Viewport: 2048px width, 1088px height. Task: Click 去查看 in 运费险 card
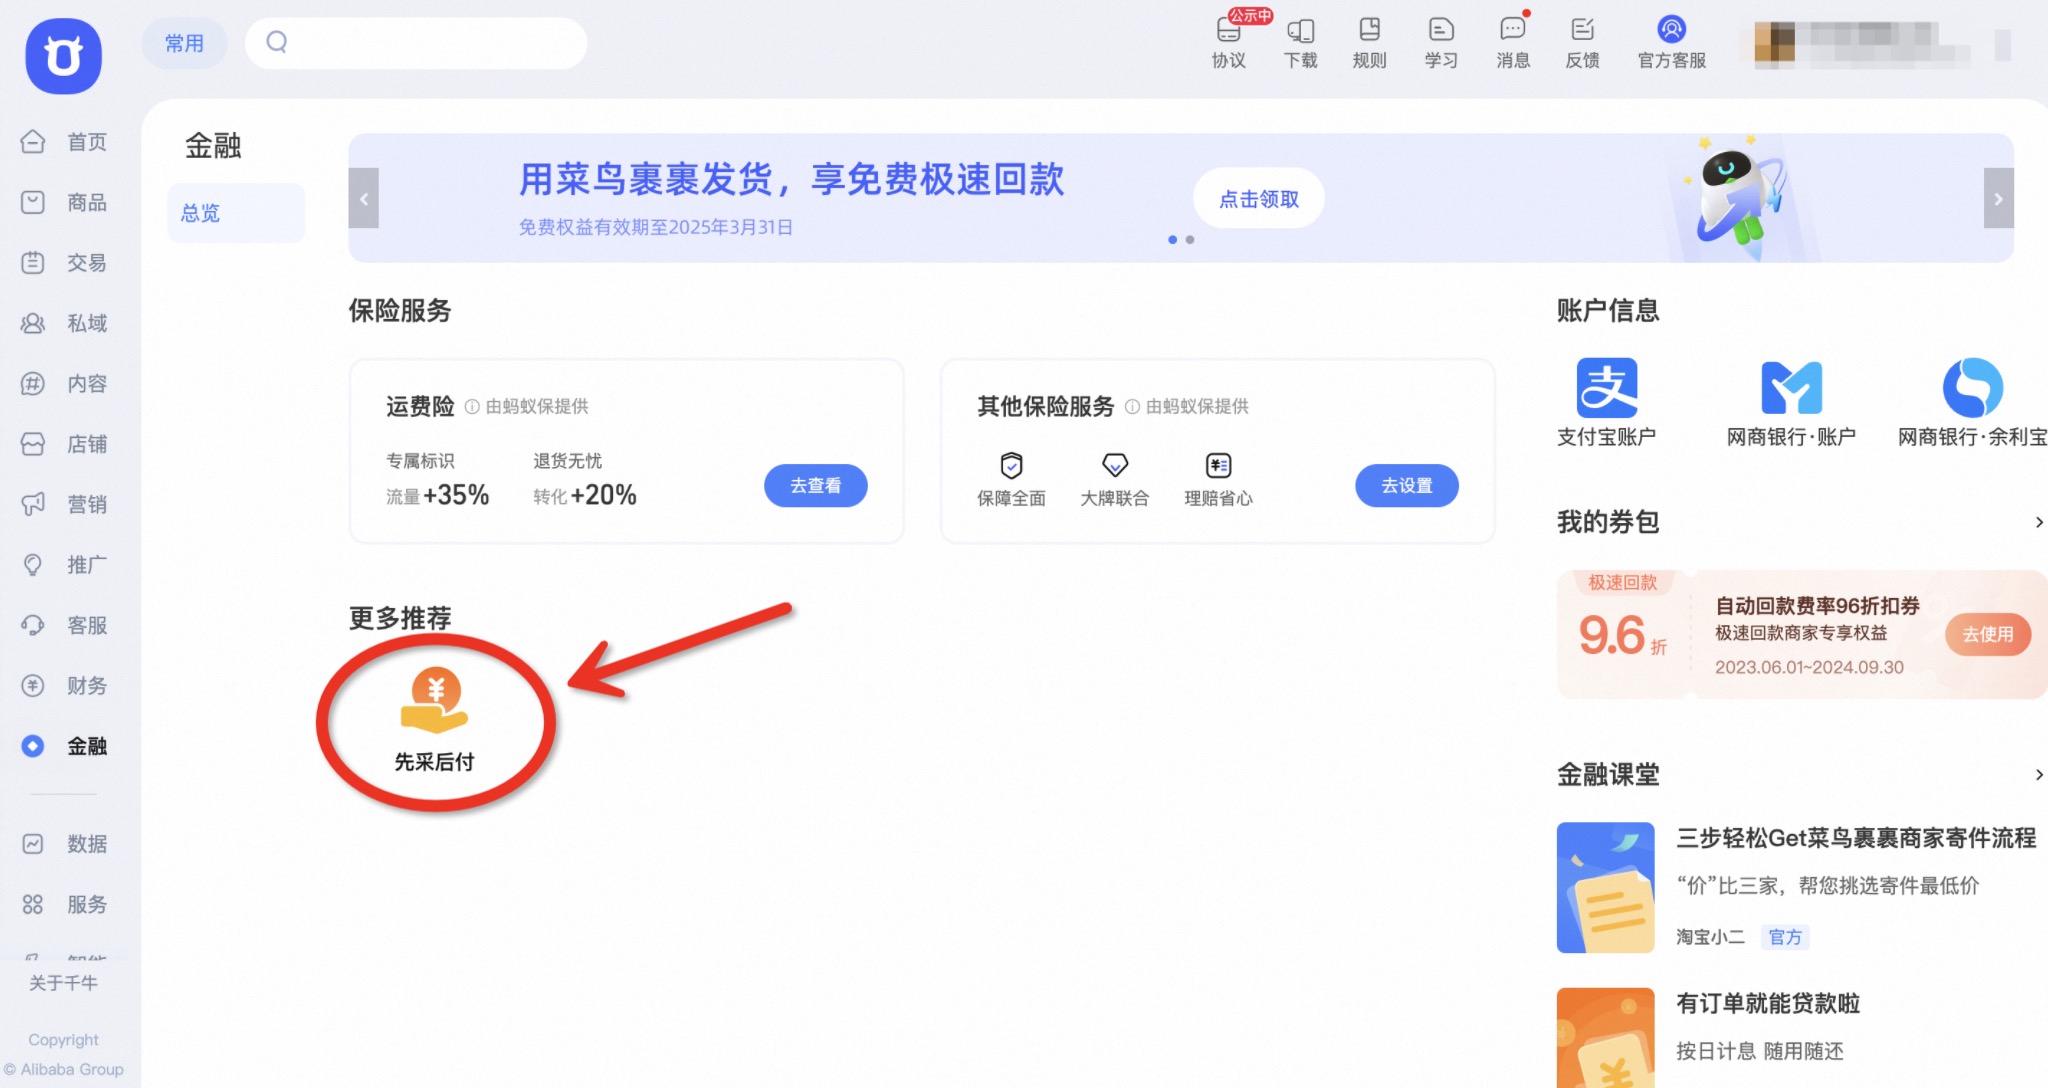point(816,486)
